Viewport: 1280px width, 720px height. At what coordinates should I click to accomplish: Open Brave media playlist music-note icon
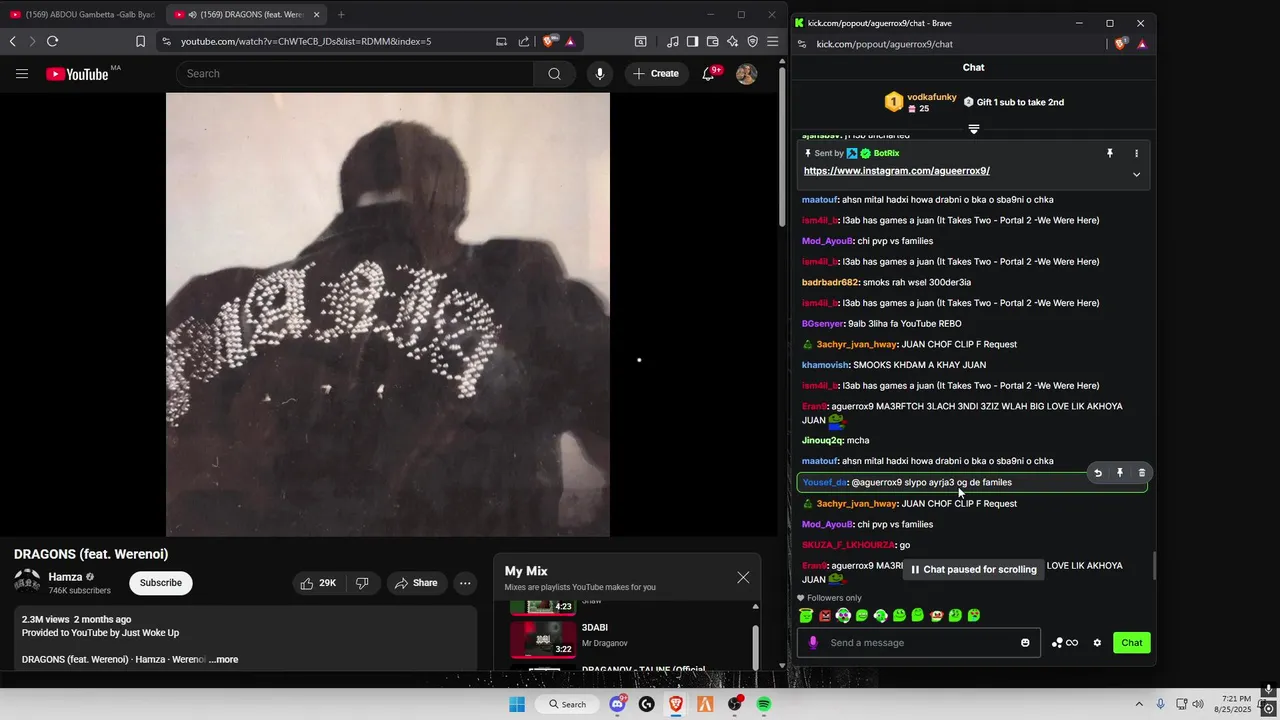tap(672, 41)
